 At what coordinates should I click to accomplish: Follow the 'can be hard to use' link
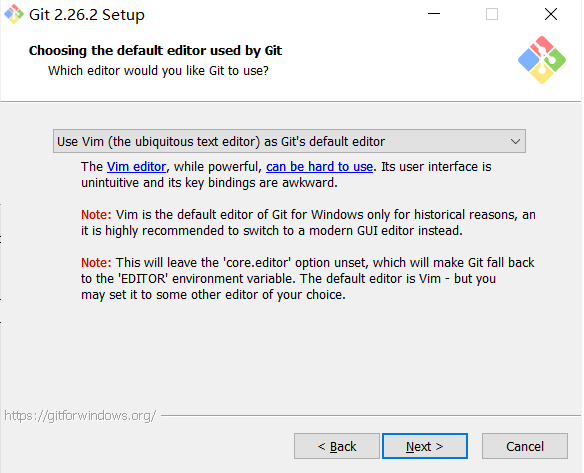click(x=320, y=166)
